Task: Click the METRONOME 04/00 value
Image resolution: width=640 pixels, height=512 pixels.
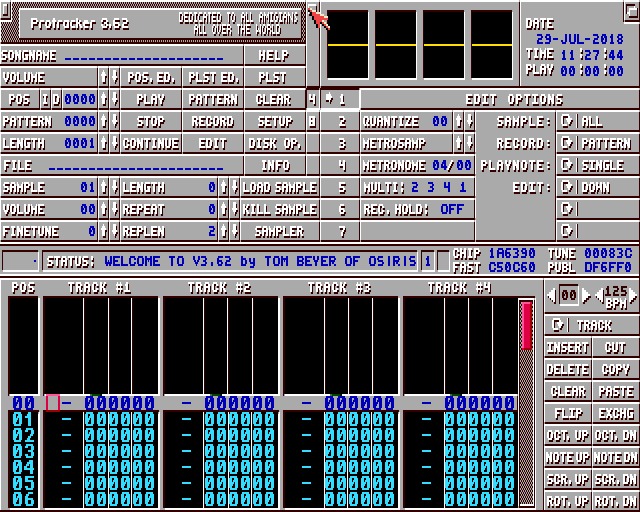Action: 452,166
